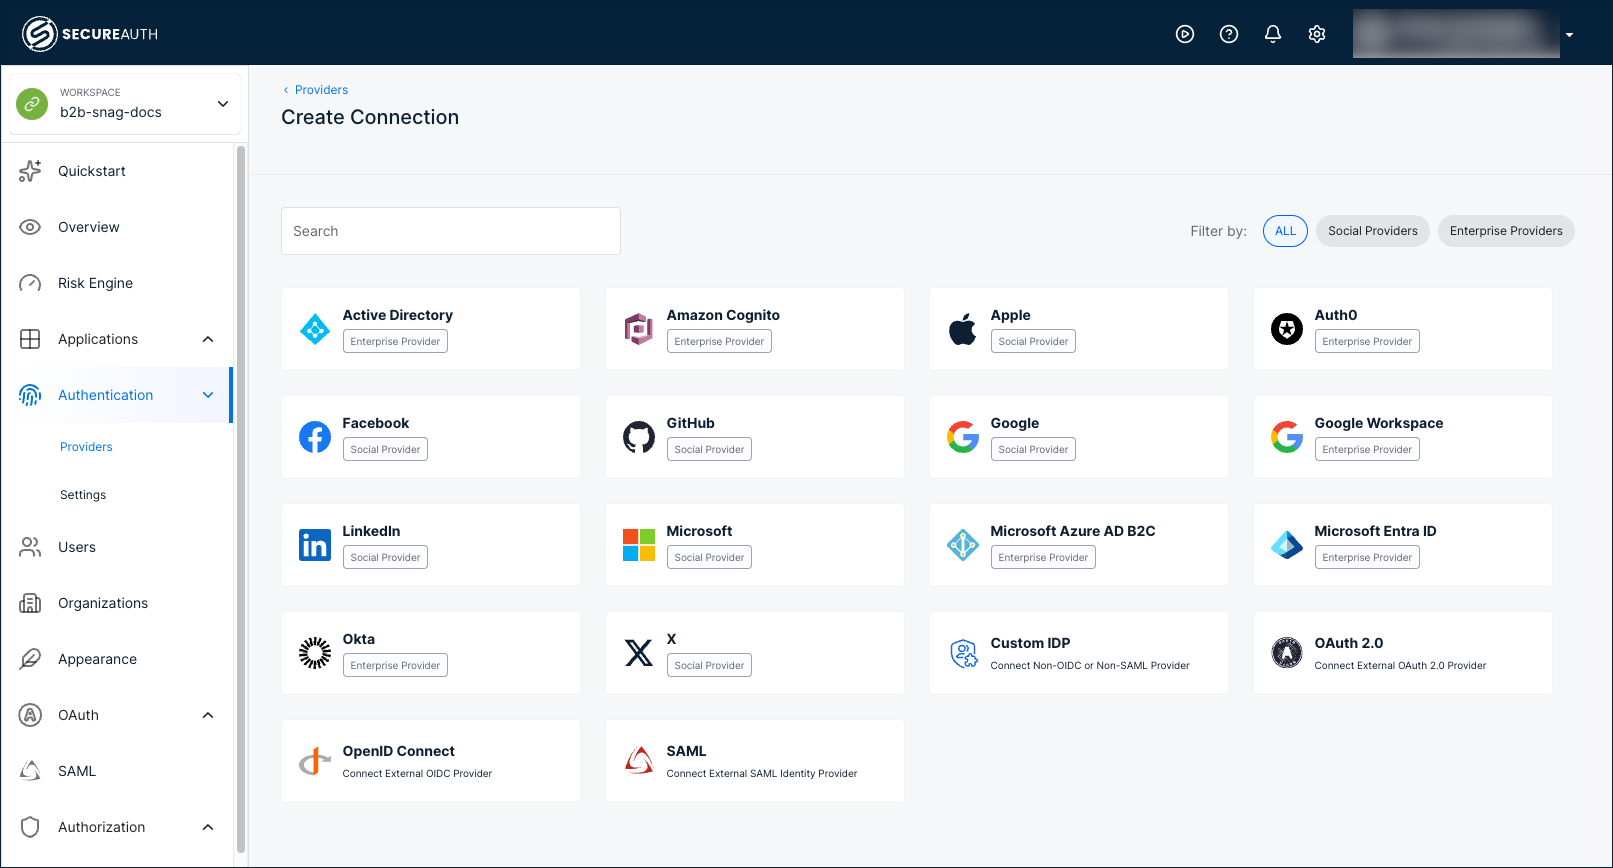Click the Appearance brush icon

tap(30, 659)
